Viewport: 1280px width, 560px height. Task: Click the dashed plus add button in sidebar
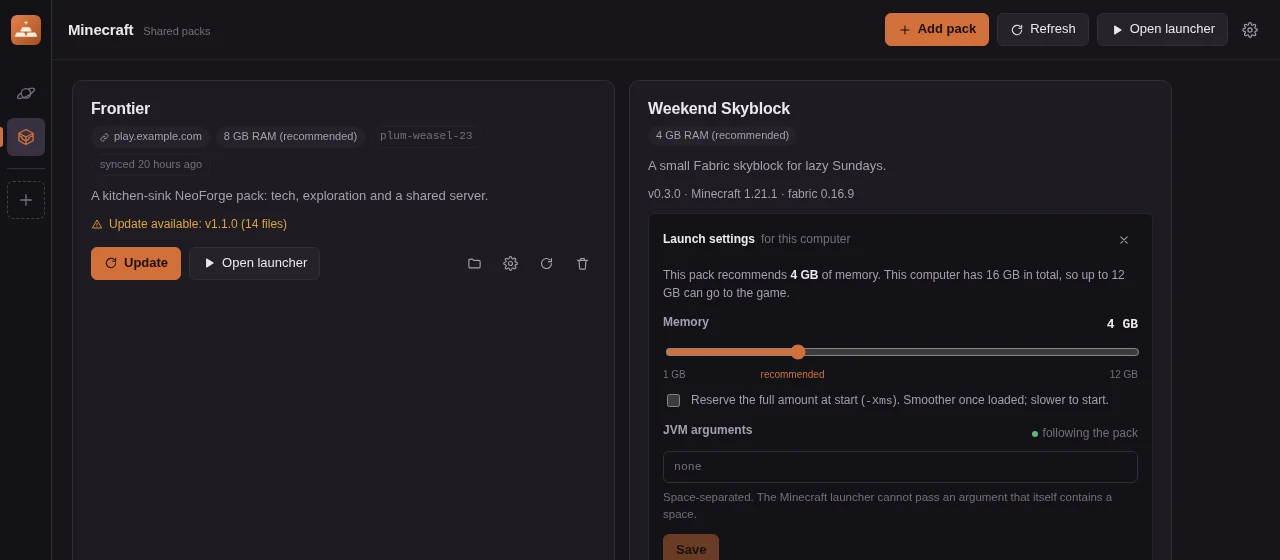[26, 200]
